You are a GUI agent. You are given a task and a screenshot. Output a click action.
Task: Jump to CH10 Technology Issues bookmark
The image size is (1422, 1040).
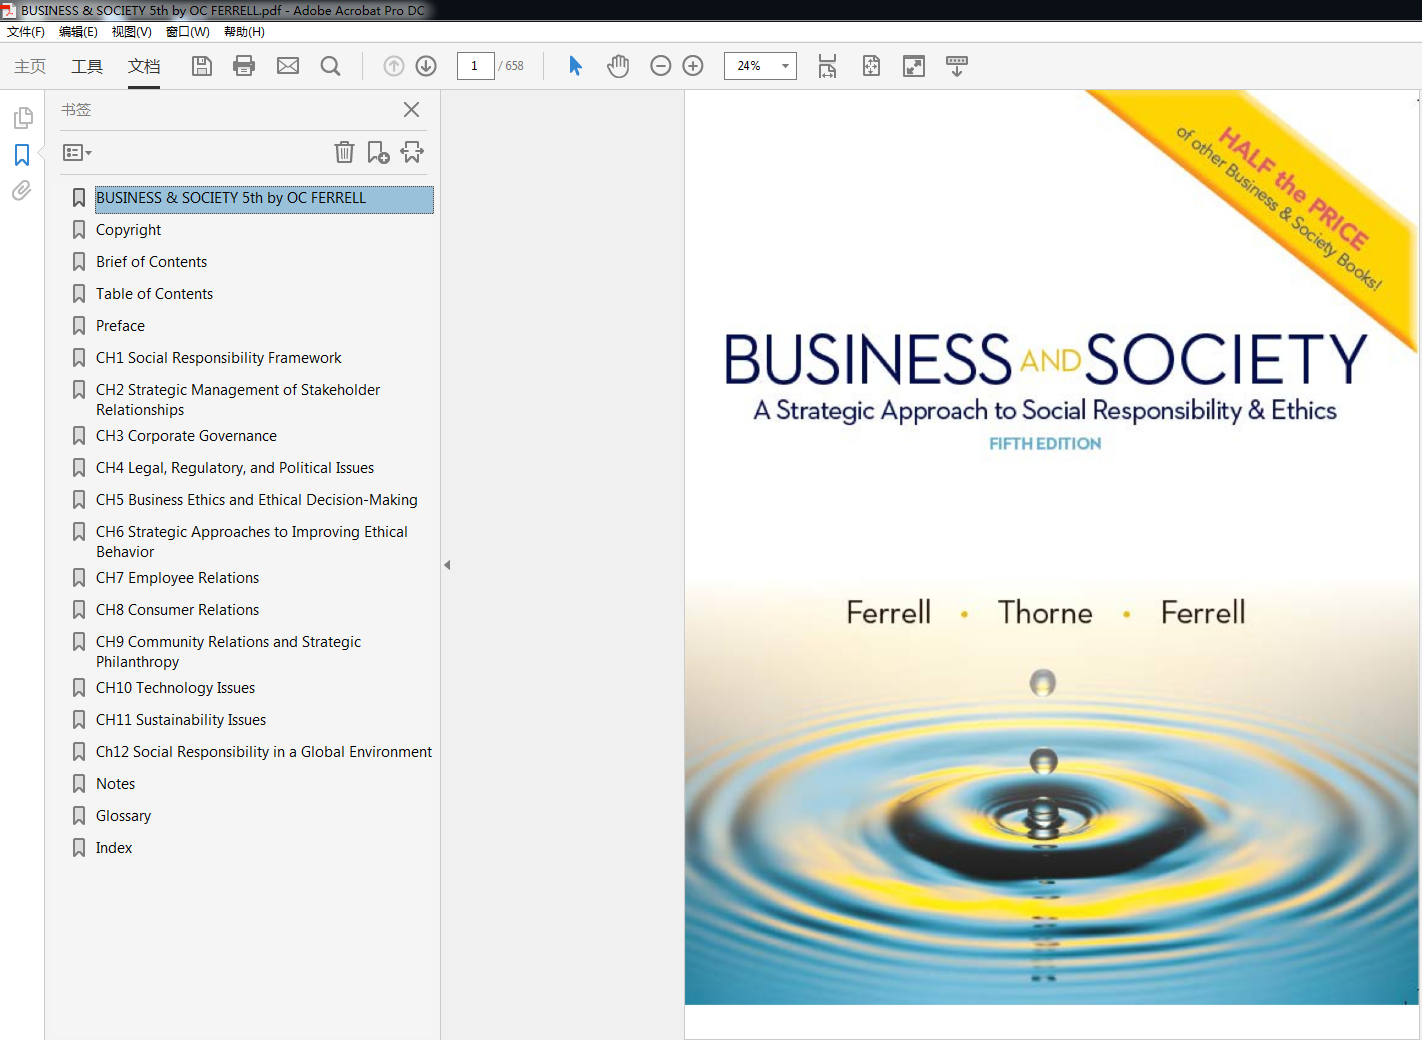click(175, 688)
